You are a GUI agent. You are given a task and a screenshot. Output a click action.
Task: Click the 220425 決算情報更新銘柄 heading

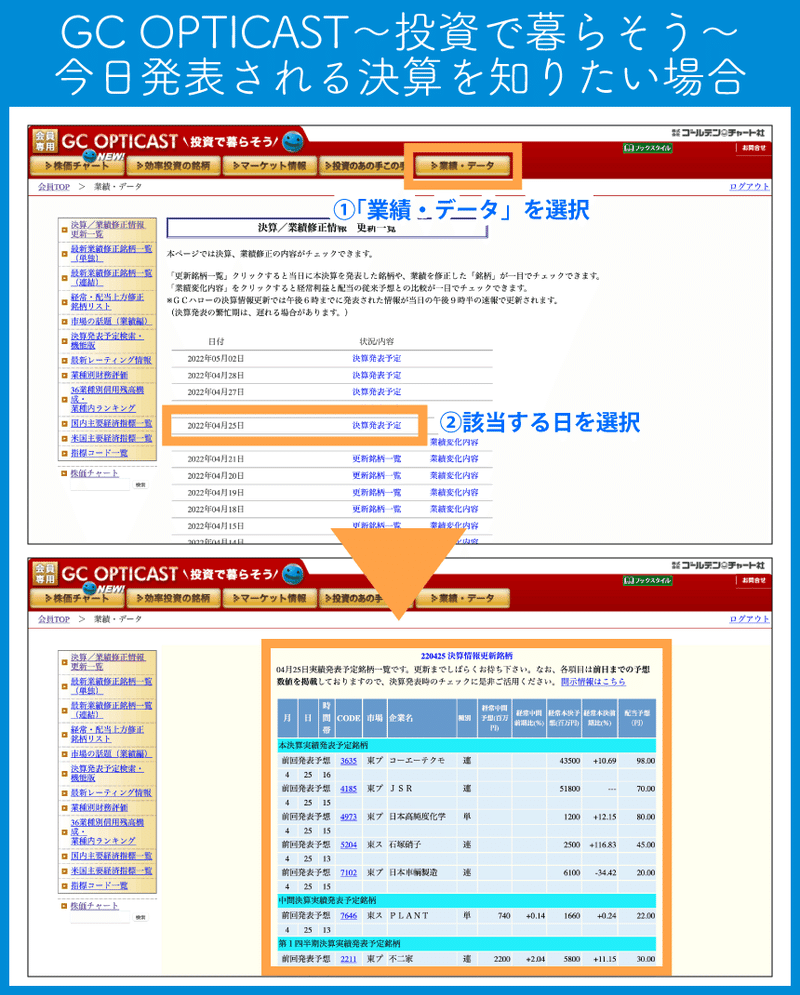tap(466, 656)
